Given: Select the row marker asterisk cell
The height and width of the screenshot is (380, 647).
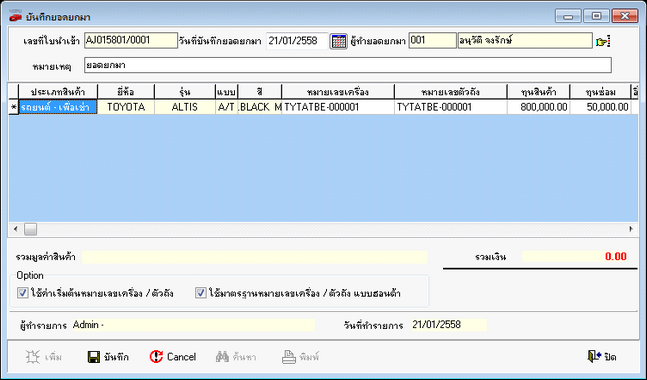Looking at the screenshot, I should pyautogui.click(x=14, y=107).
